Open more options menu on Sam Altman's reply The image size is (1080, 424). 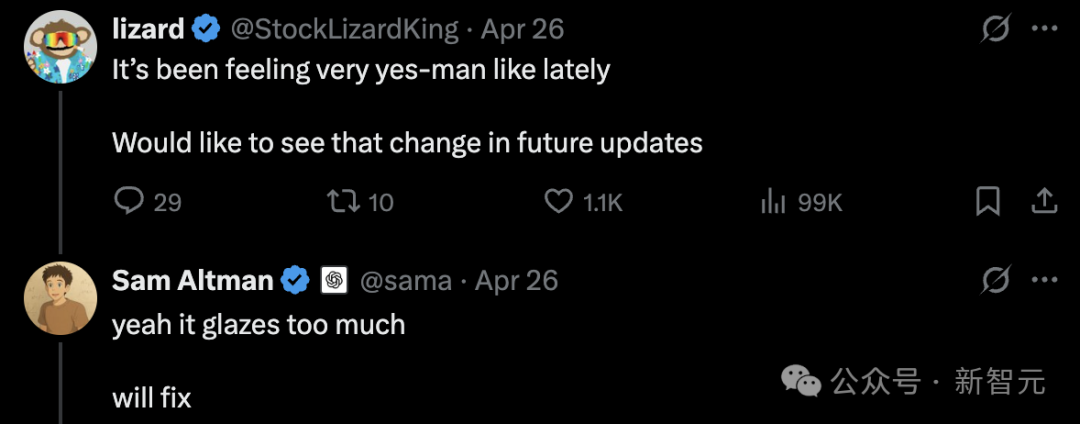click(x=1044, y=279)
